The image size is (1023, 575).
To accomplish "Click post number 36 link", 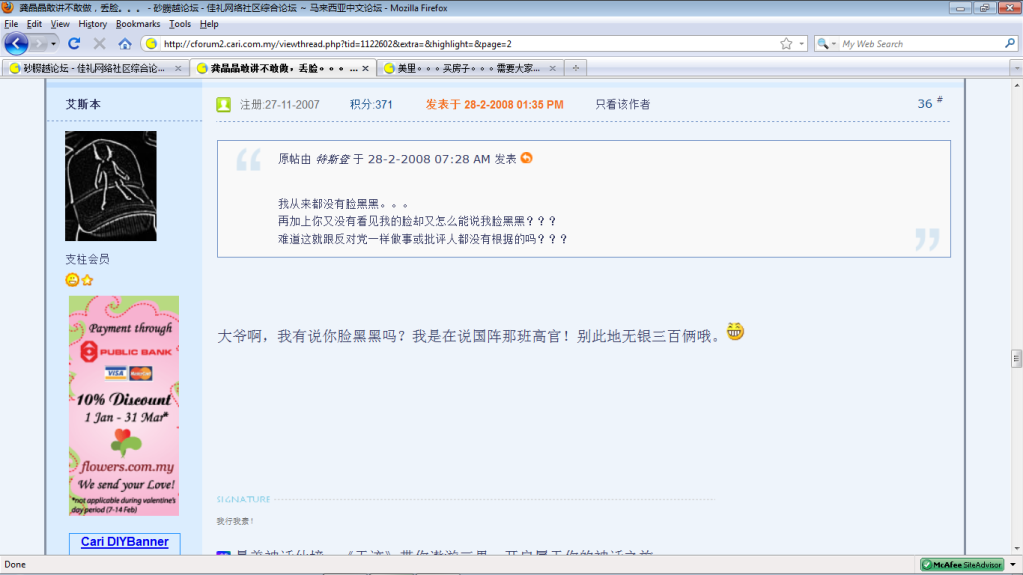I will 925,104.
